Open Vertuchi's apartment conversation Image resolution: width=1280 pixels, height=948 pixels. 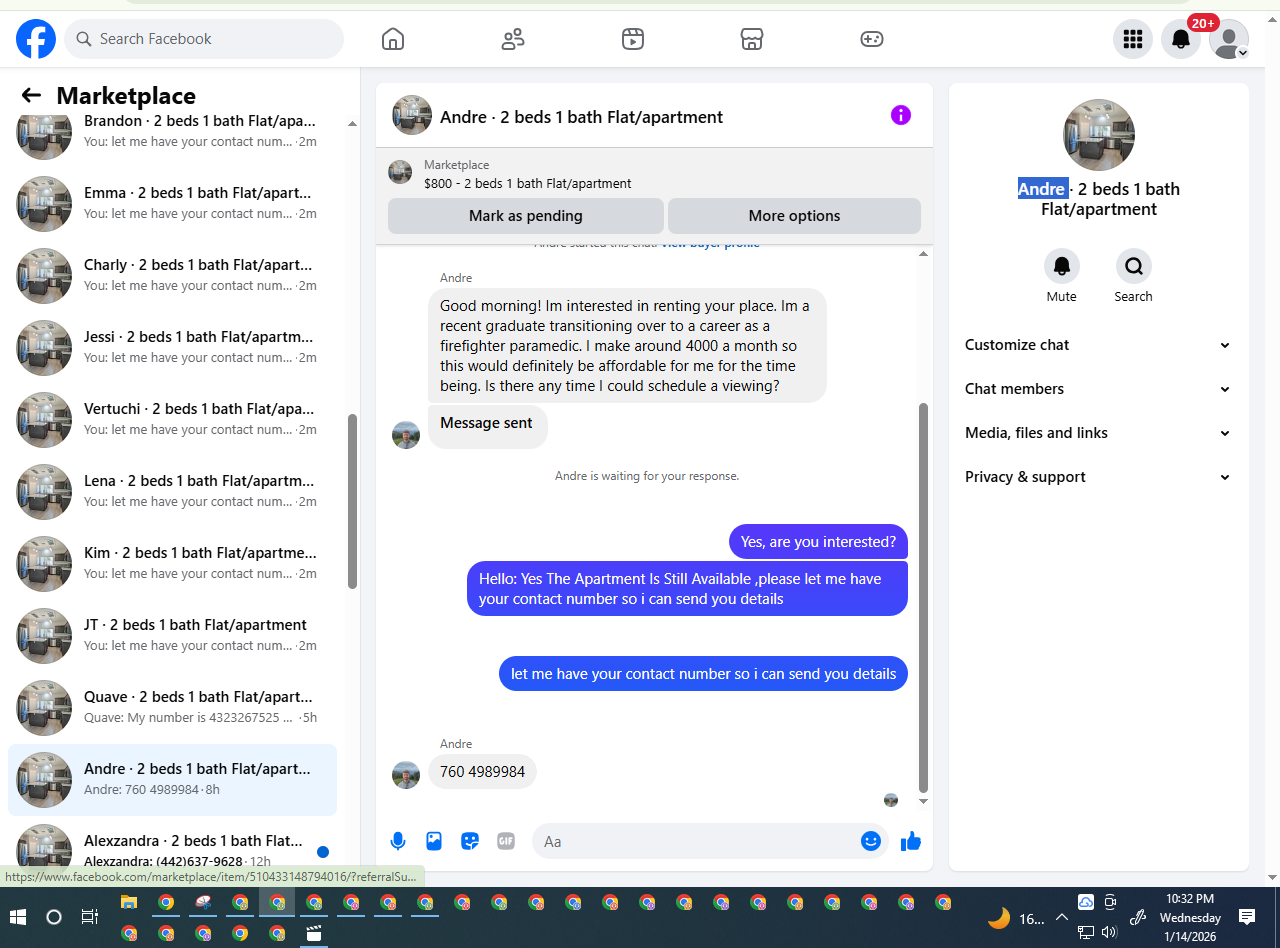click(173, 420)
